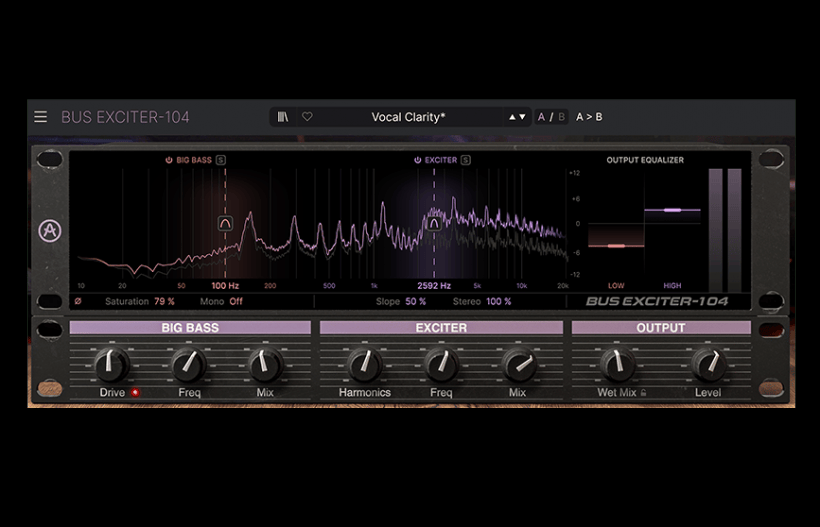Click the 100 Hz frequency value
Viewport: 820px width, 527px height.
coord(225,285)
